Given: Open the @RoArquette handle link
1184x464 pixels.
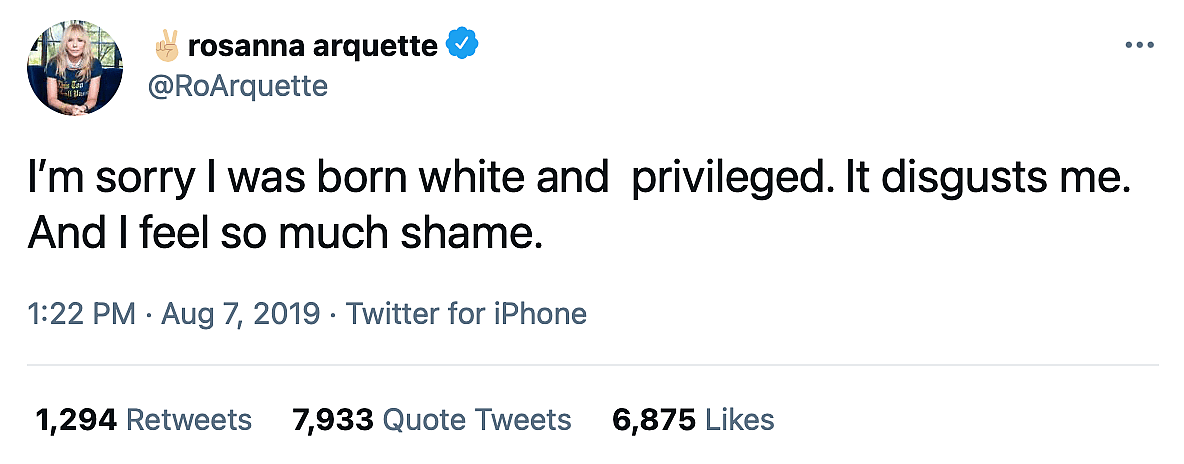Looking at the screenshot, I should point(237,87).
